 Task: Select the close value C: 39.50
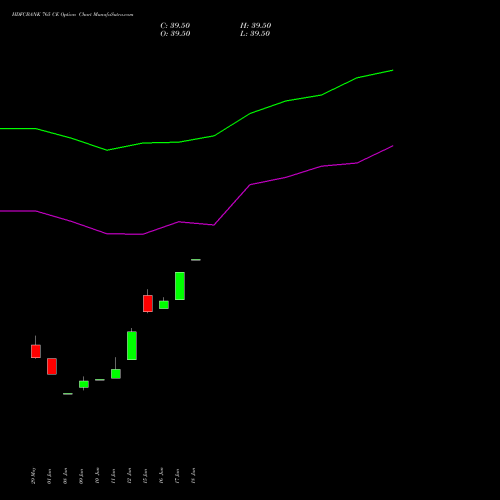175,26
